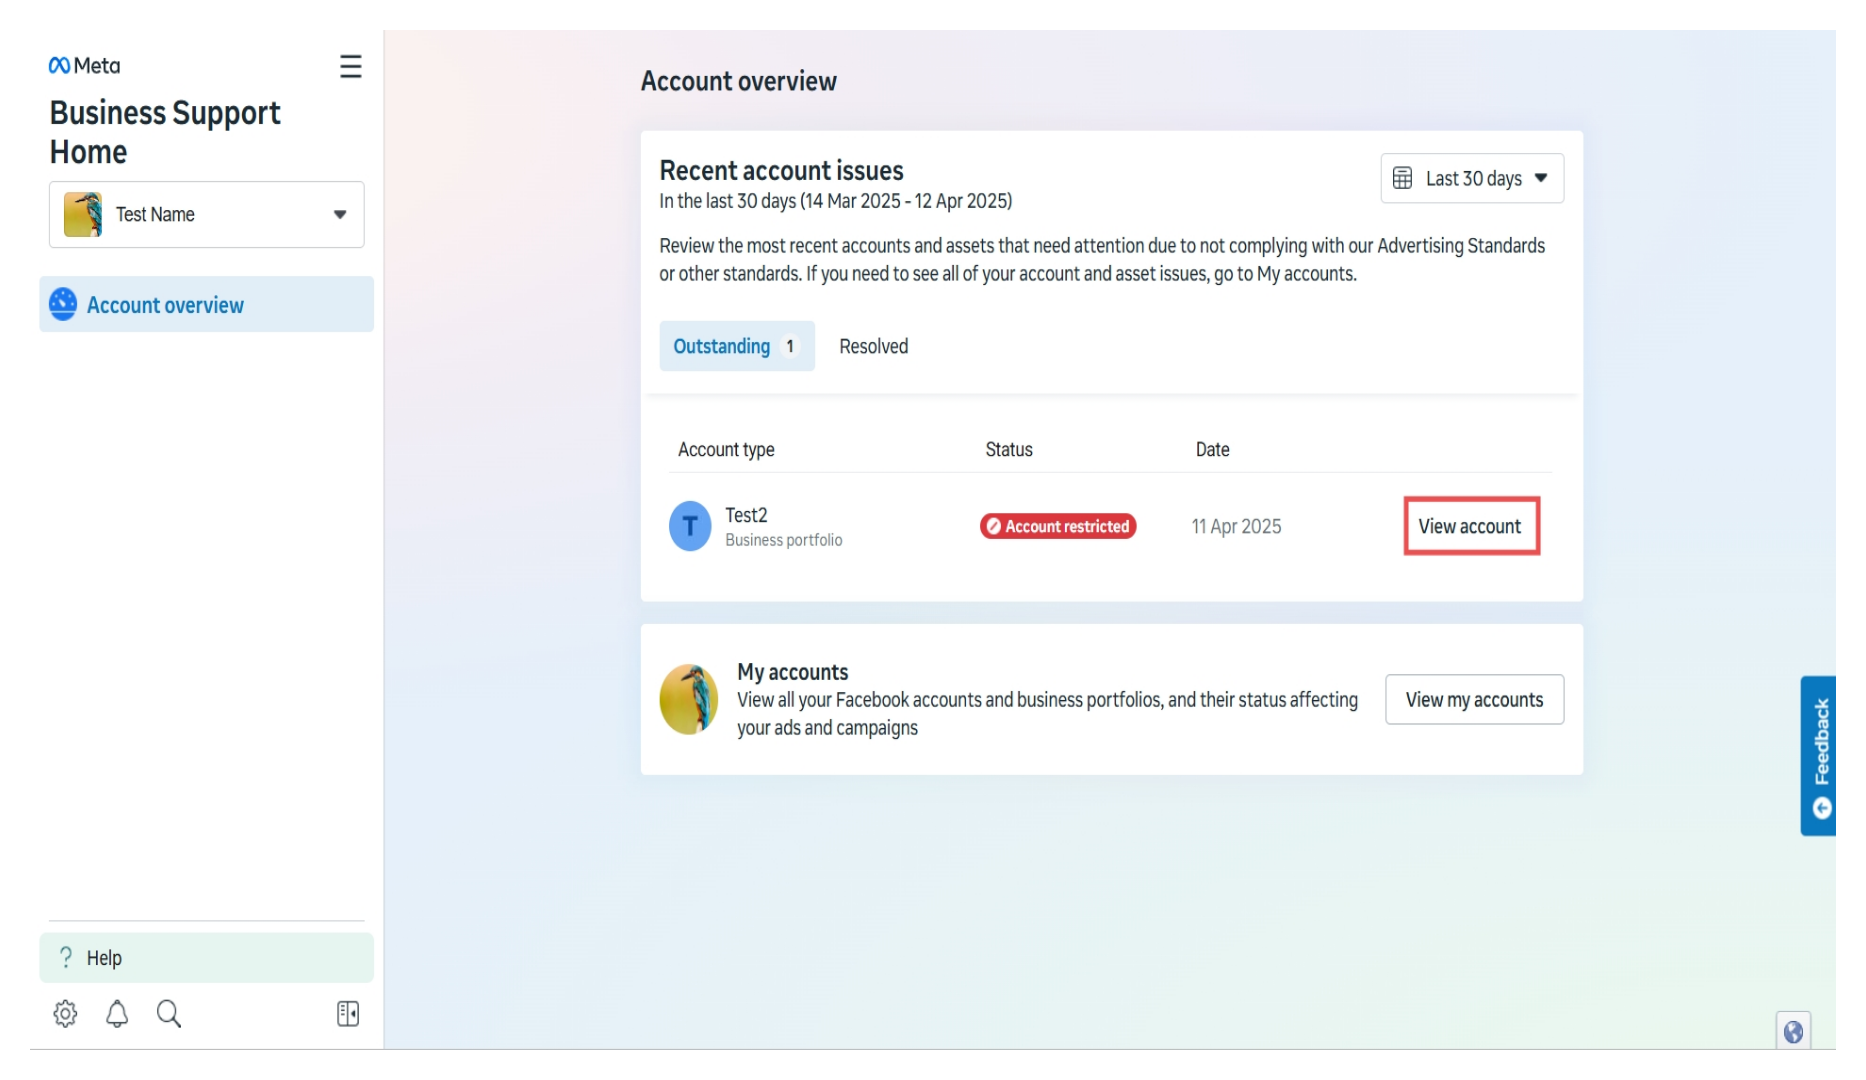The image size is (1866, 1080).
Task: Select the Account overview sidebar item
Action: (x=165, y=305)
